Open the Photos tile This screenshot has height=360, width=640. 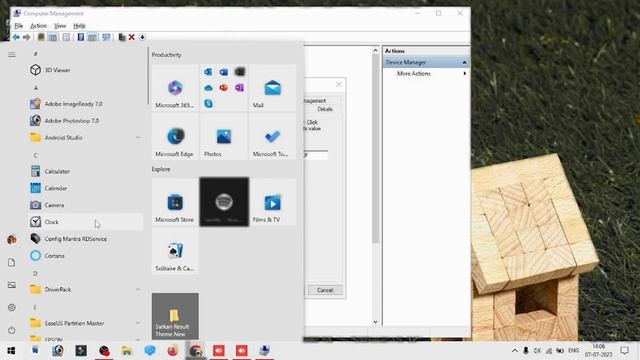pos(224,136)
